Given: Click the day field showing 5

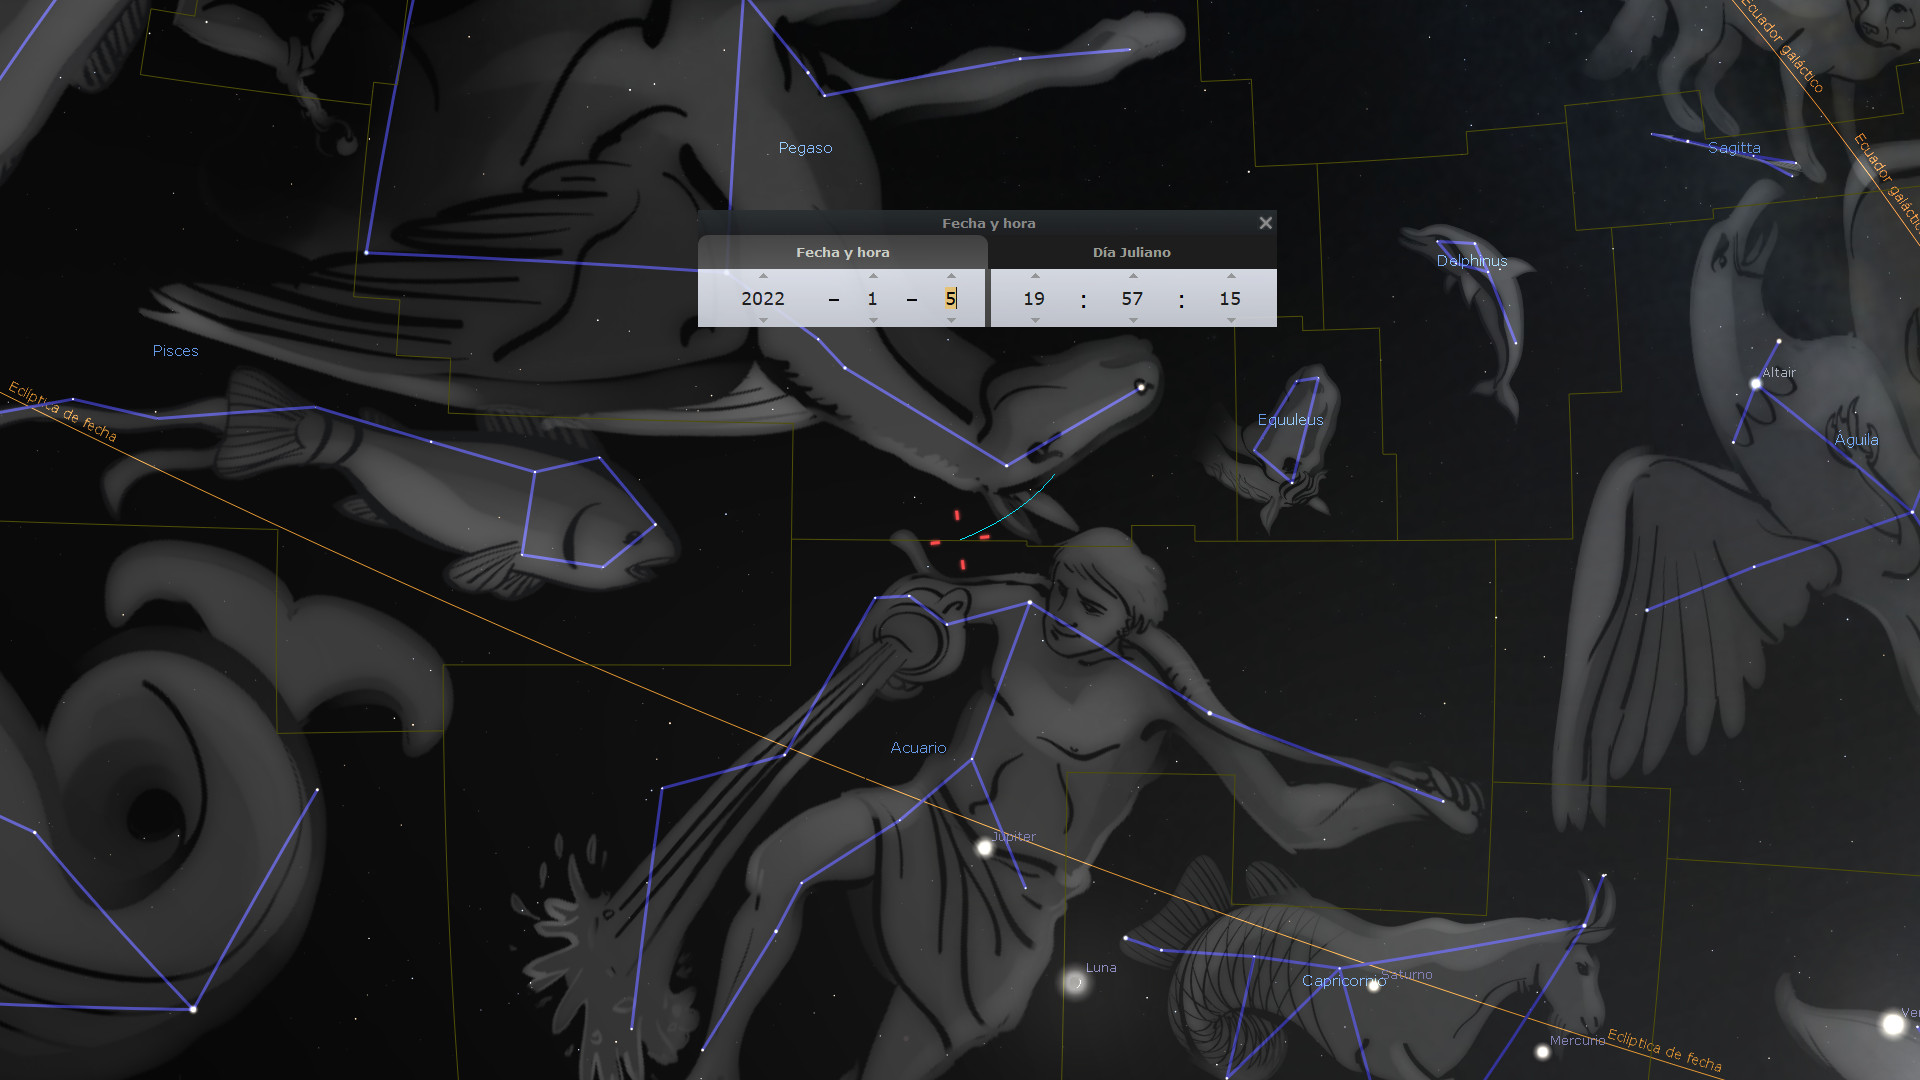Looking at the screenshot, I should pyautogui.click(x=951, y=298).
